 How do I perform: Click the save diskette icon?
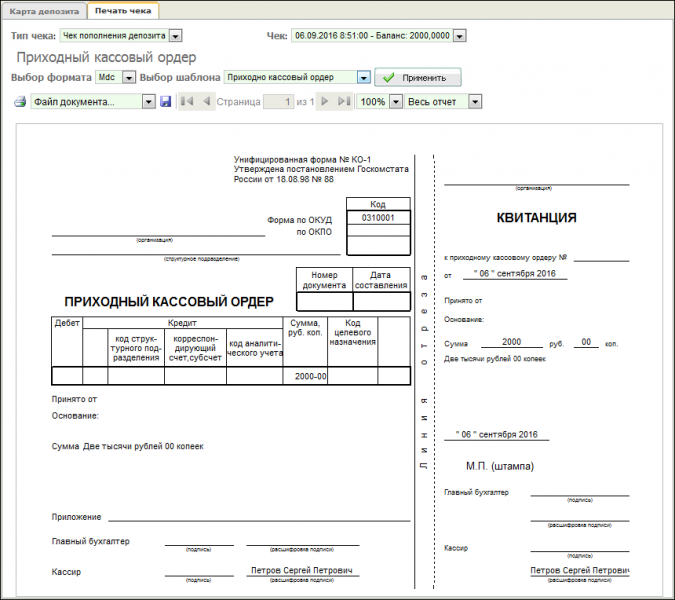[165, 102]
